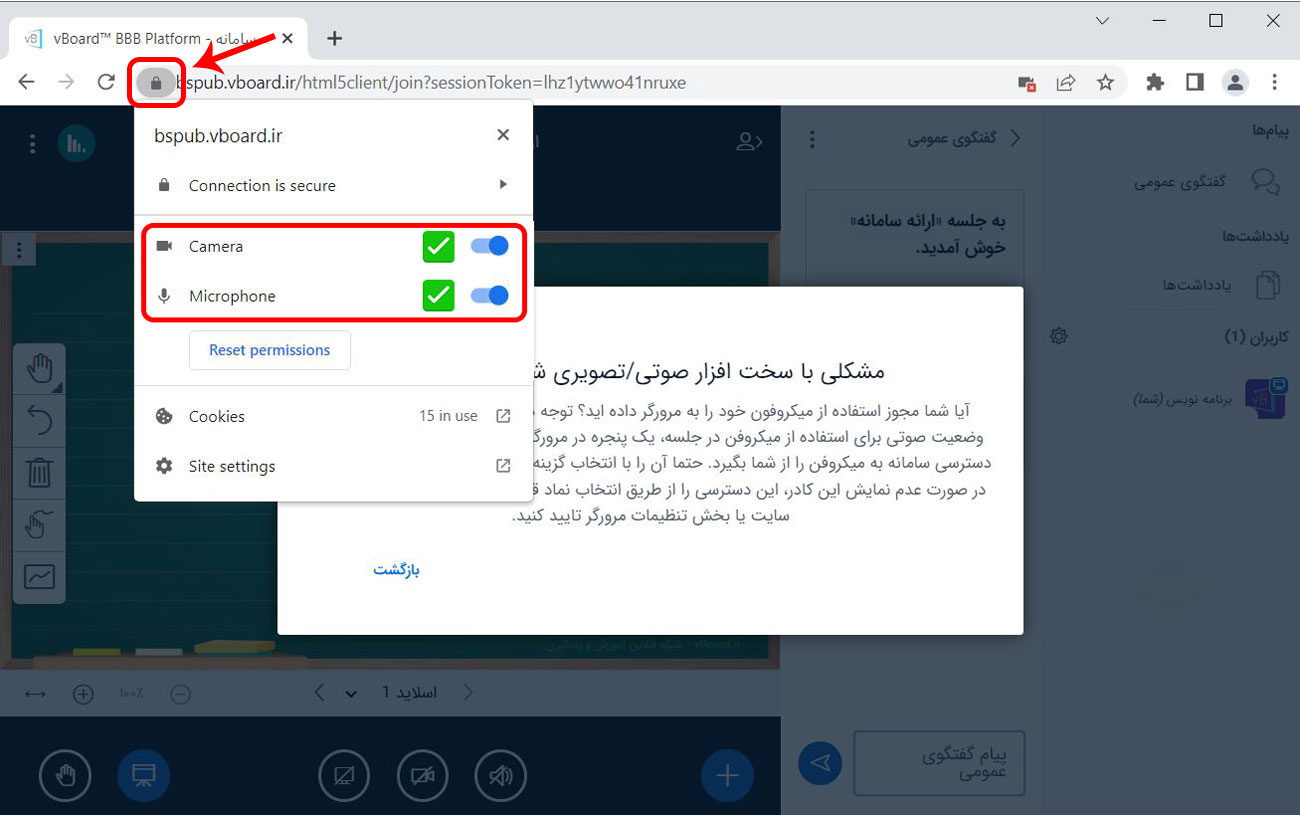Collapse the public chat panel chevron
Image resolution: width=1300 pixels, height=815 pixels.
tap(1016, 139)
